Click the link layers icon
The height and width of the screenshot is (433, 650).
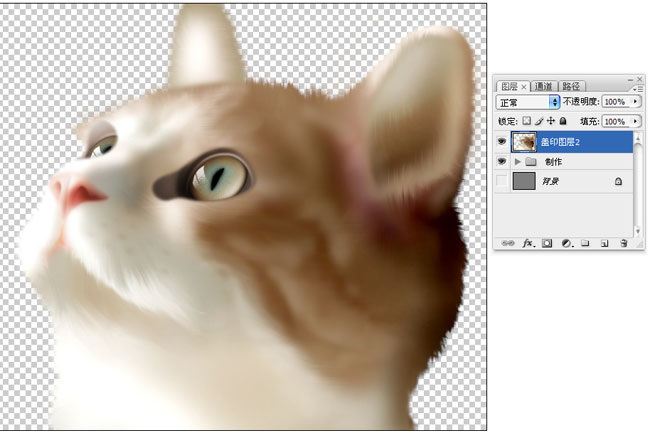[508, 243]
